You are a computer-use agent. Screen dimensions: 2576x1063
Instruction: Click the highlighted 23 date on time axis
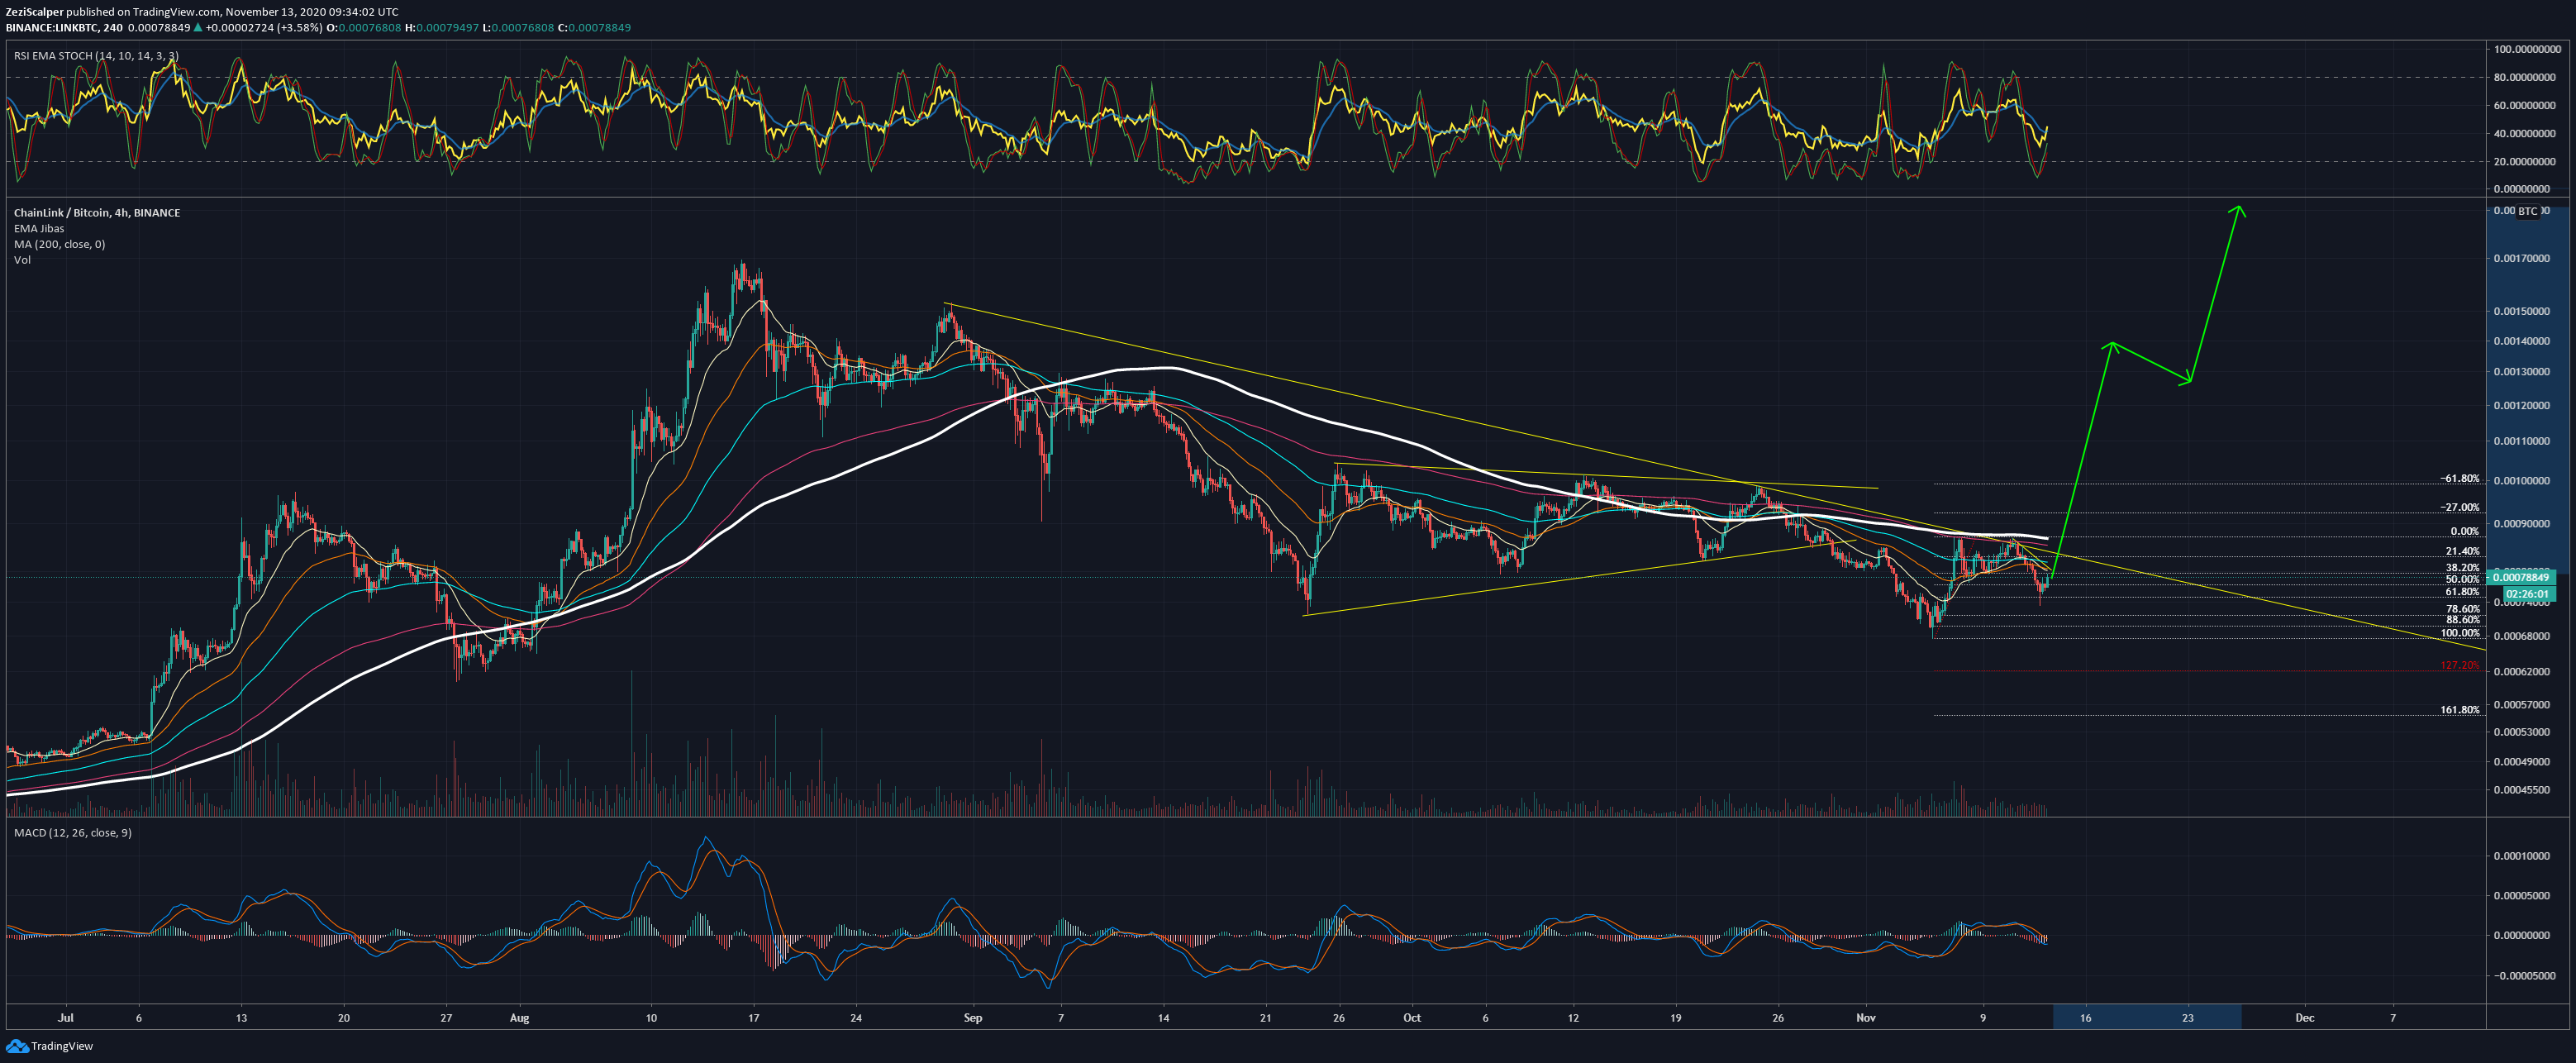[2188, 1019]
